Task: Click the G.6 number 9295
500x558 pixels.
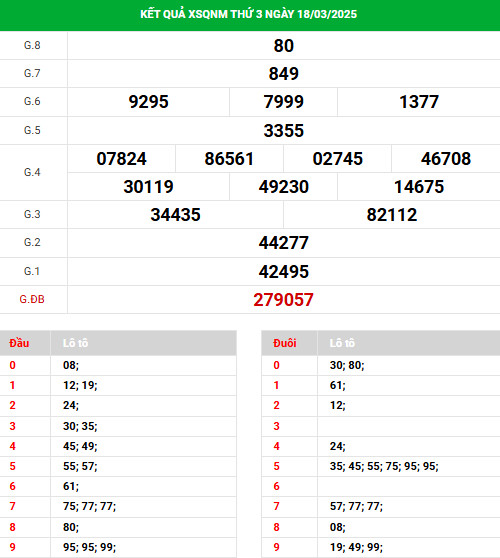Action: [x=148, y=102]
